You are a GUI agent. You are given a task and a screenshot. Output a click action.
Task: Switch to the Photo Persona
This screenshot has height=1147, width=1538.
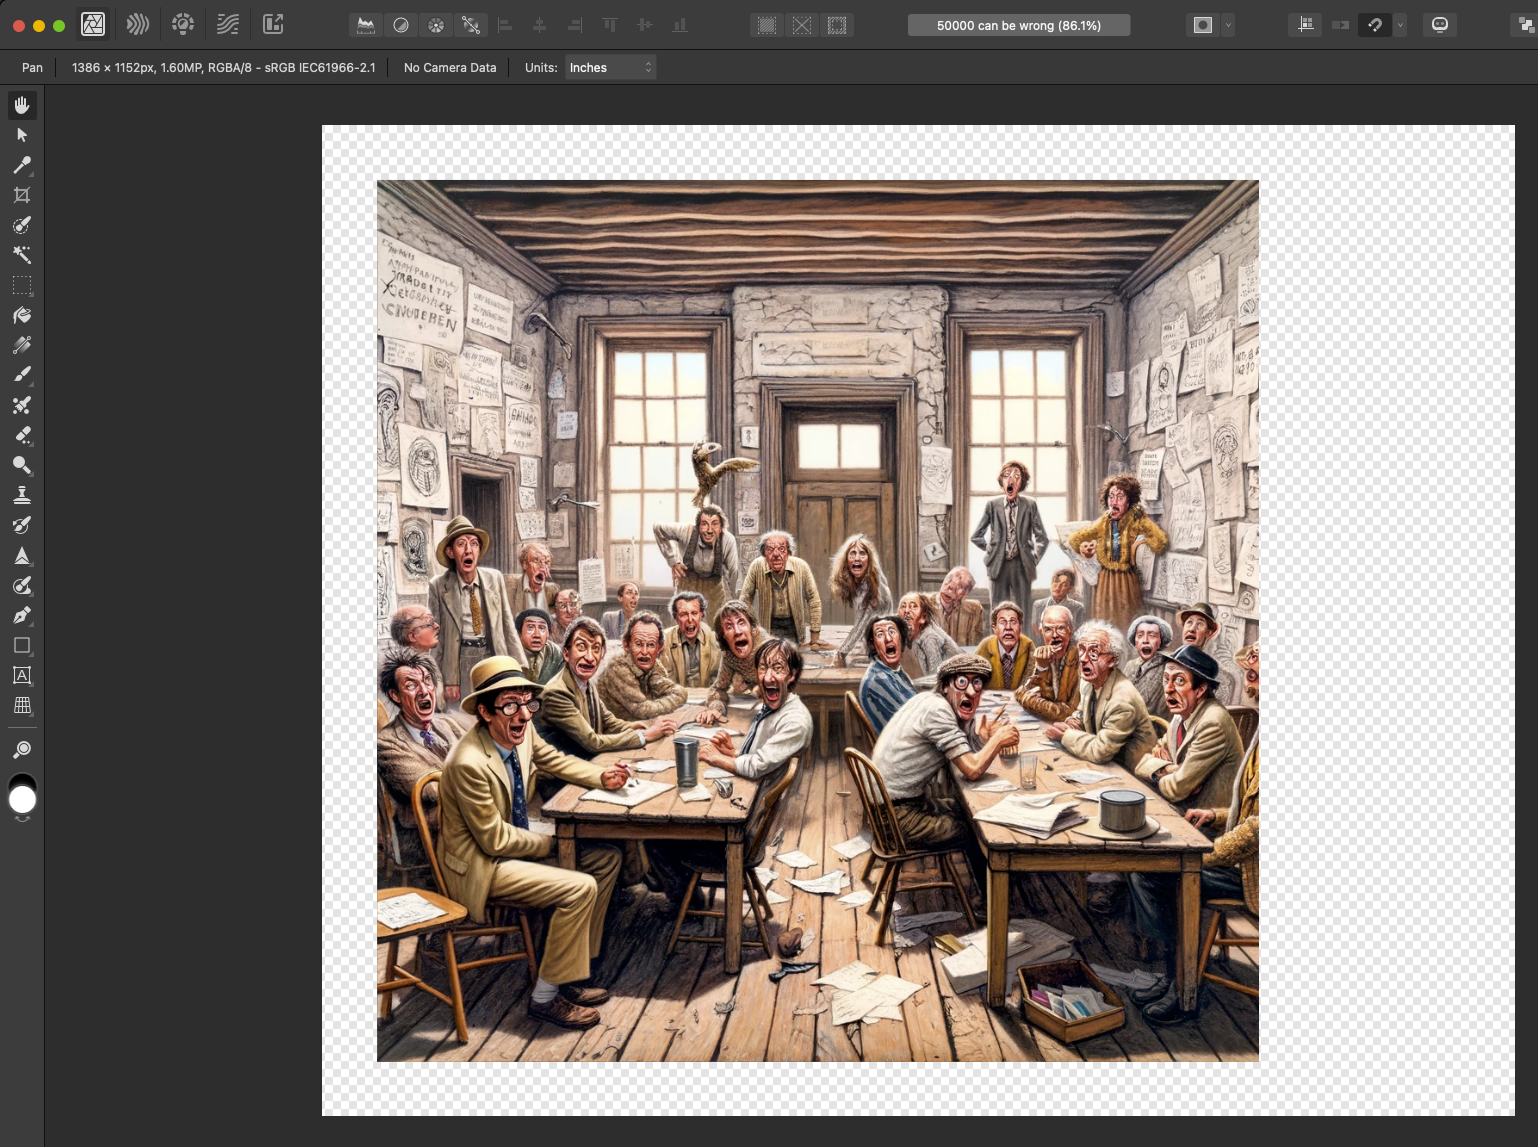pos(93,25)
